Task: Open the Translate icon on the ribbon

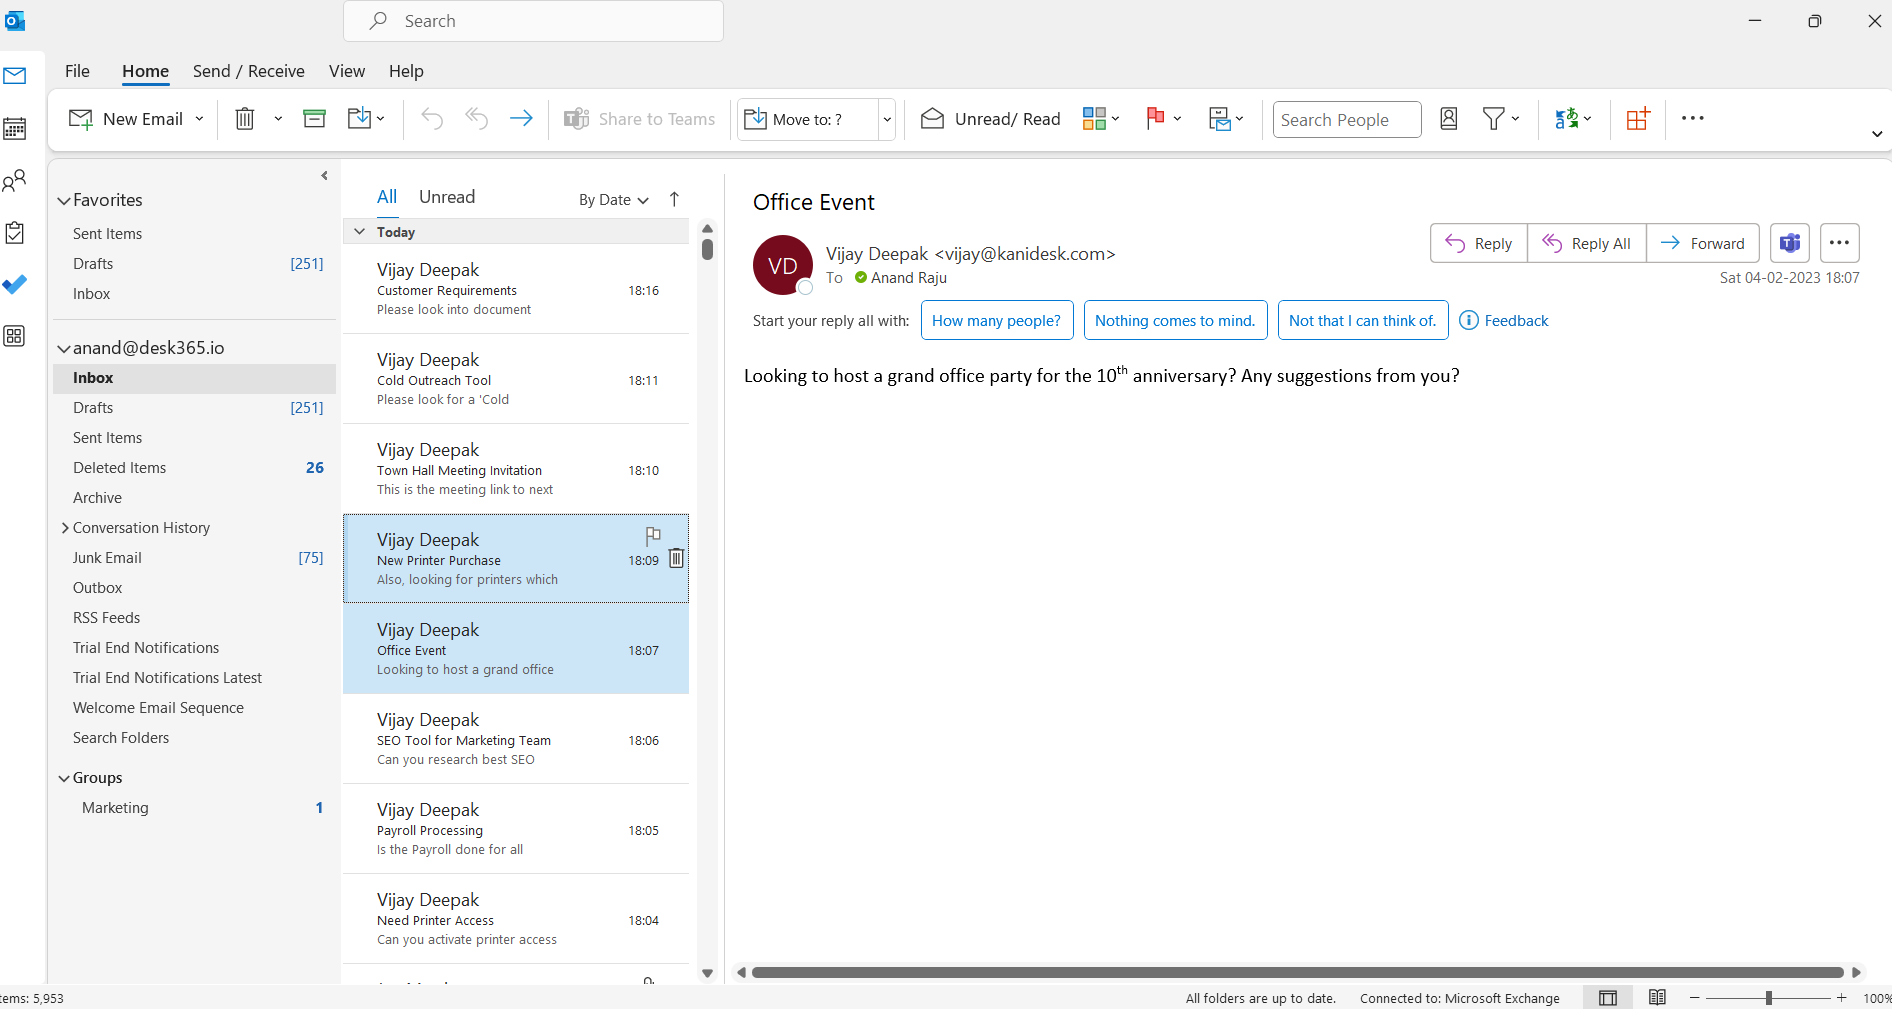Action: tap(1567, 118)
